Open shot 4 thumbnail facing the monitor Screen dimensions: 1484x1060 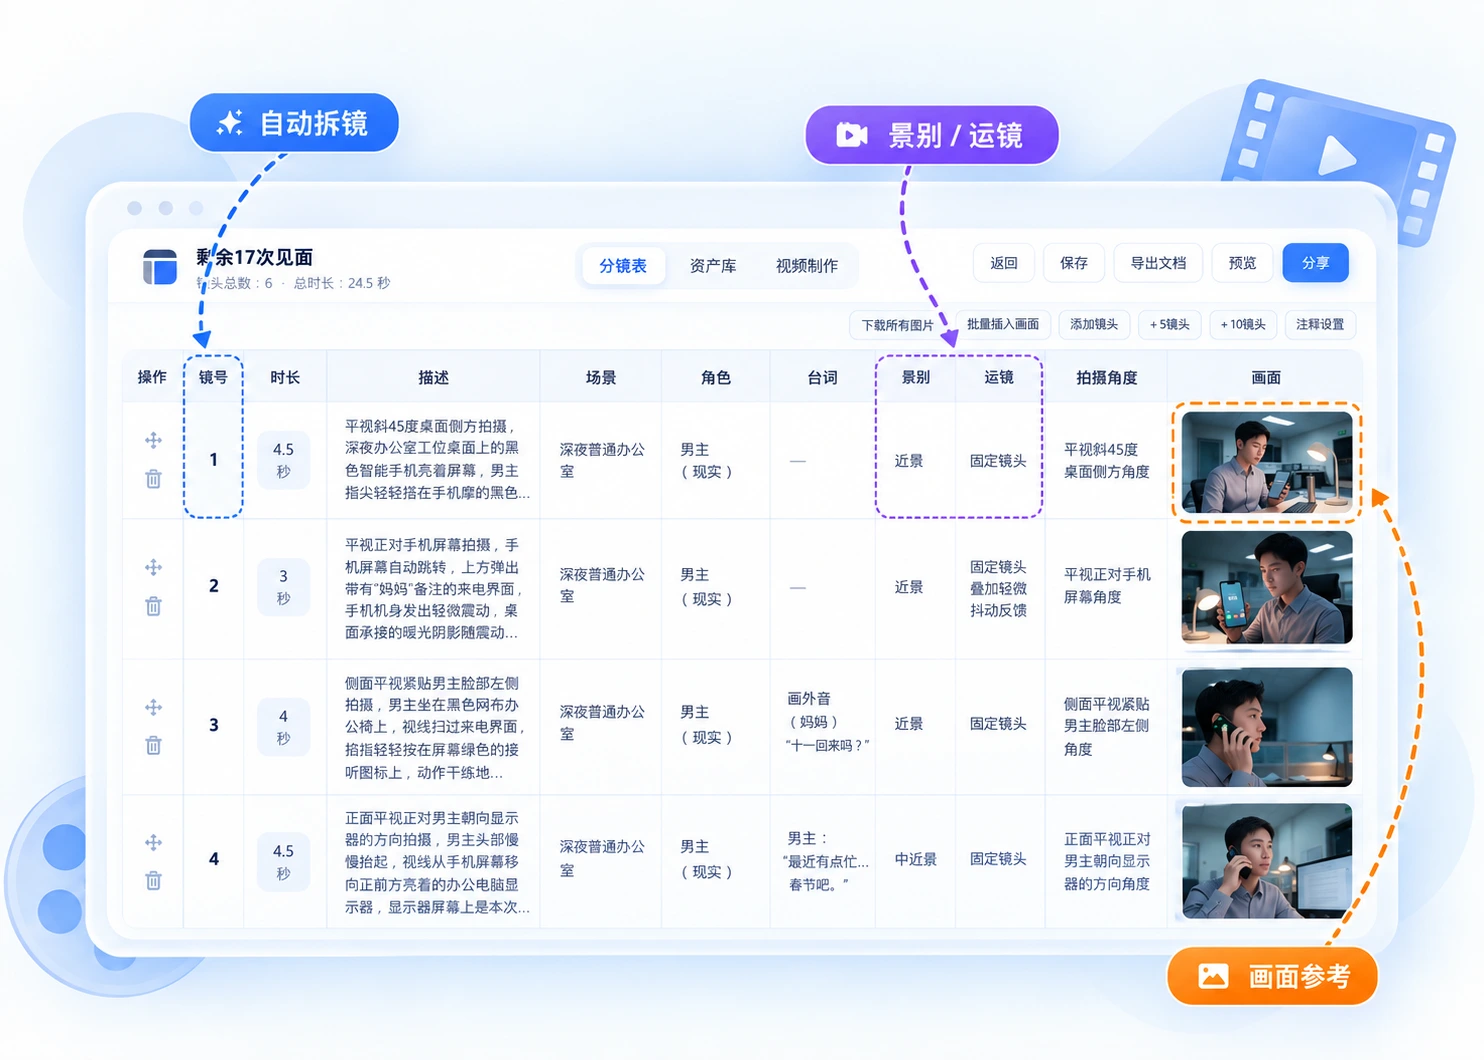1267,861
